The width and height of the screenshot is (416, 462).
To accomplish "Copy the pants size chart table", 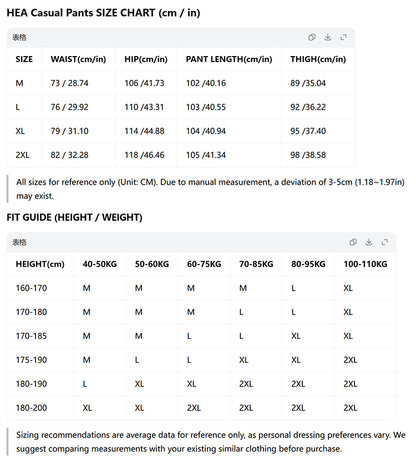I will pyautogui.click(x=312, y=37).
